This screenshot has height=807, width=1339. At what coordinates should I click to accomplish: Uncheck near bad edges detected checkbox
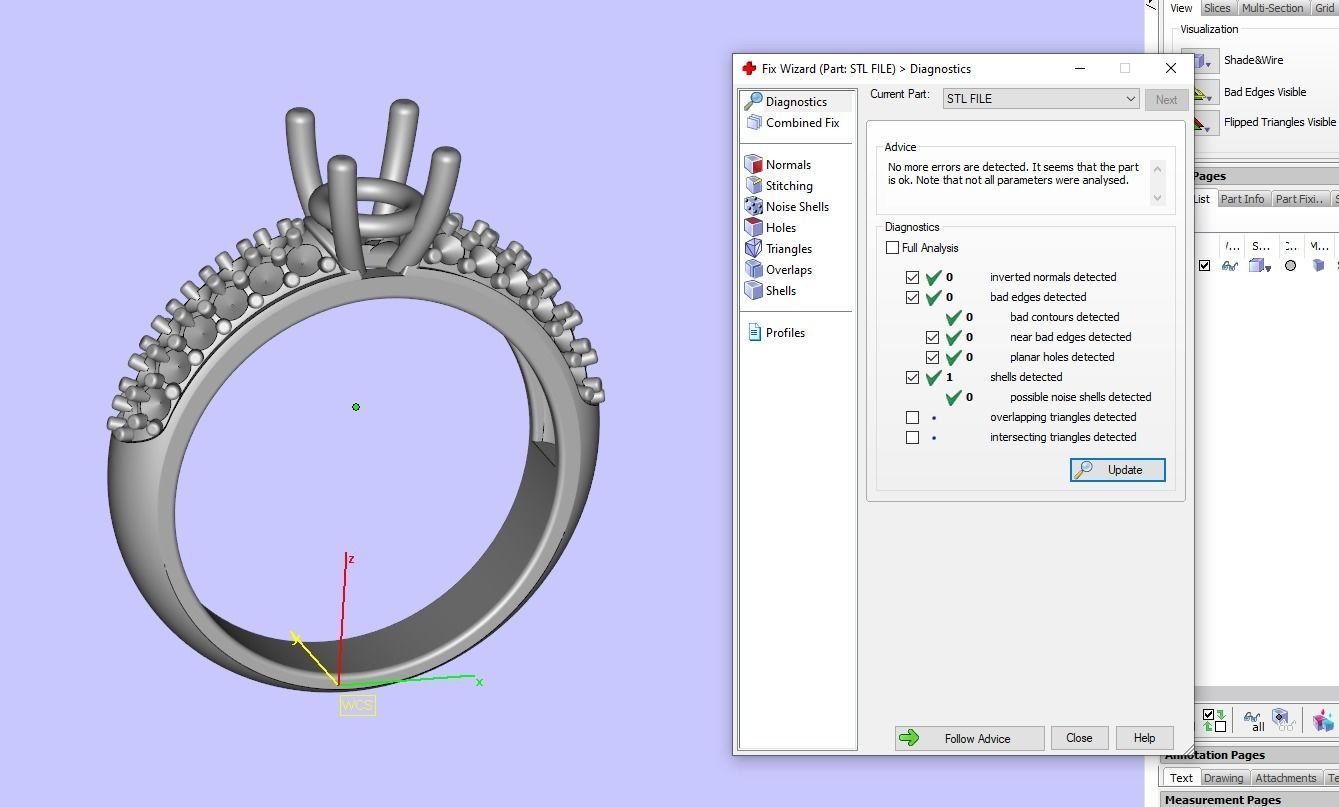coord(932,337)
